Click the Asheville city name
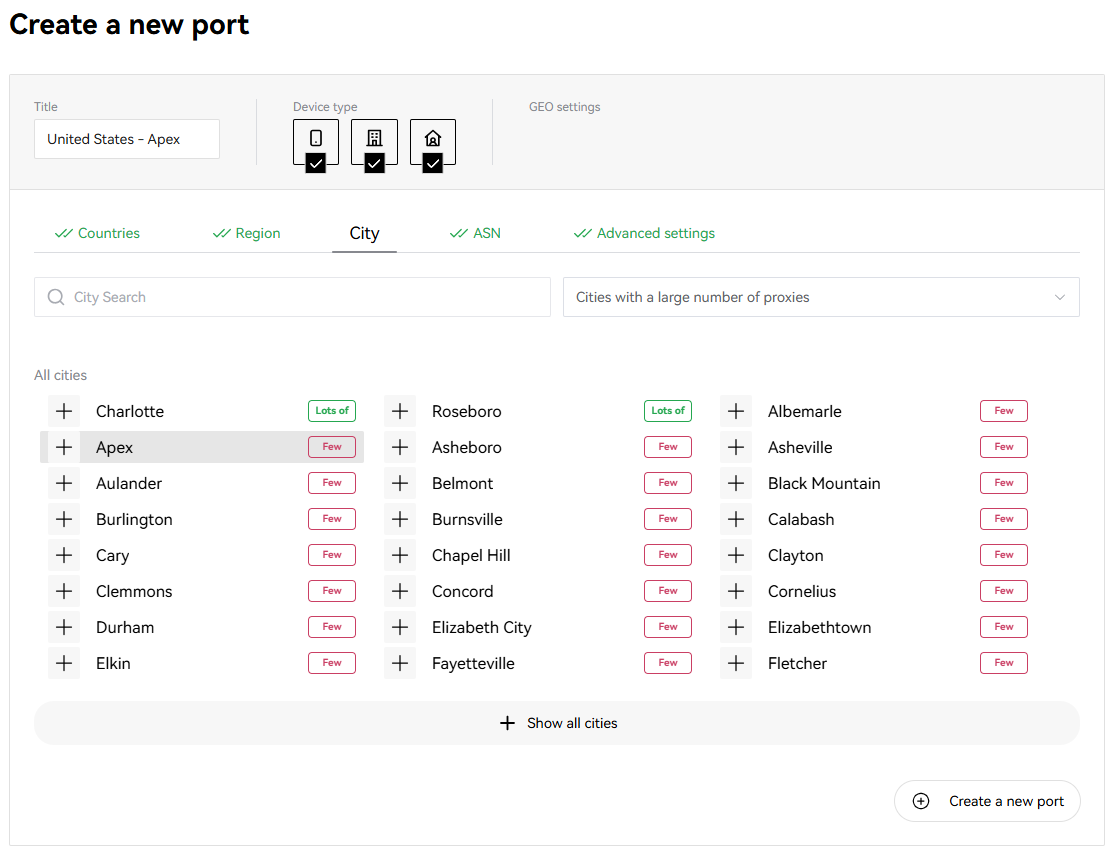1109x850 pixels. tap(800, 448)
